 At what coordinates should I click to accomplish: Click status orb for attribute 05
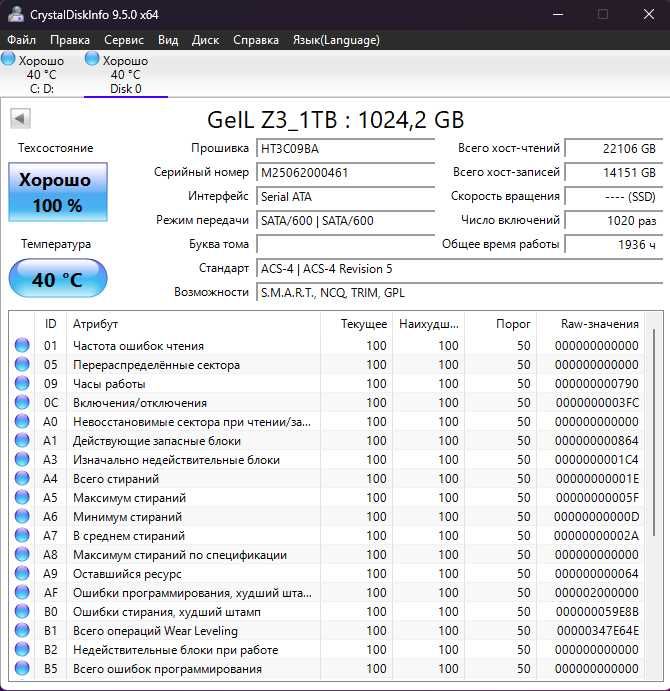click(x=22, y=364)
